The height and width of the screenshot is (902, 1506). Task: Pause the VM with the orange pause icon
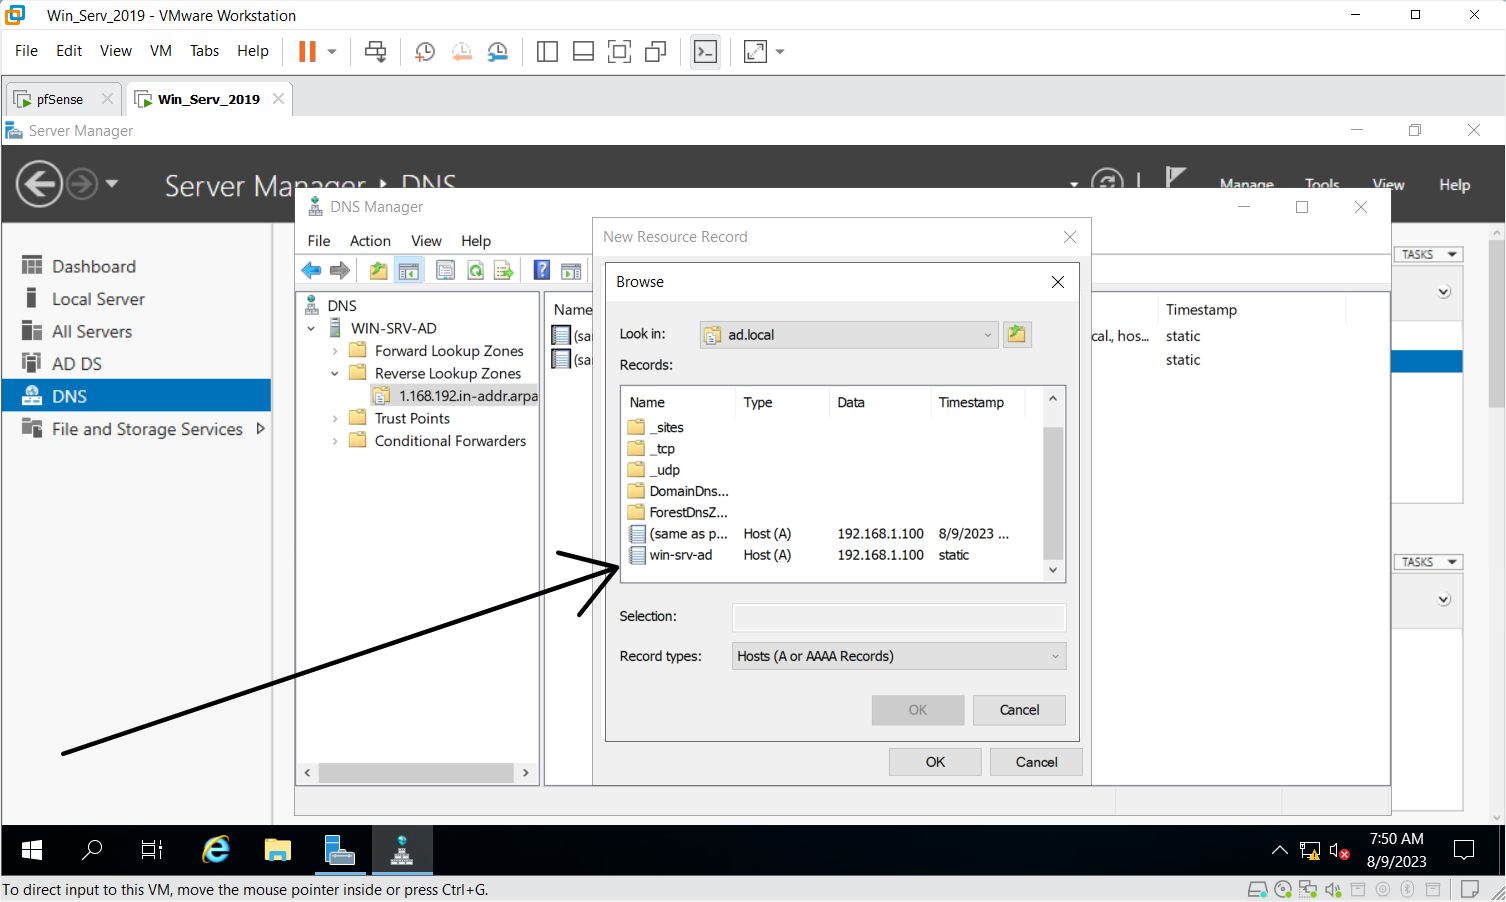(x=307, y=51)
